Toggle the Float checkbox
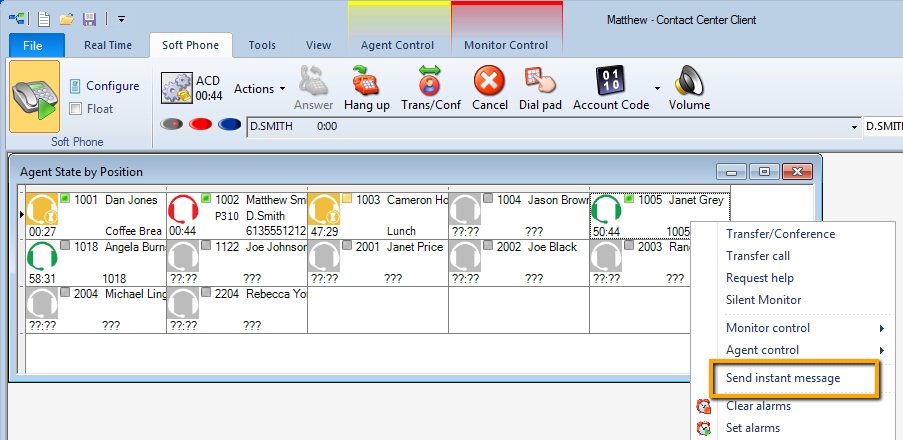903x440 pixels. coord(75,109)
